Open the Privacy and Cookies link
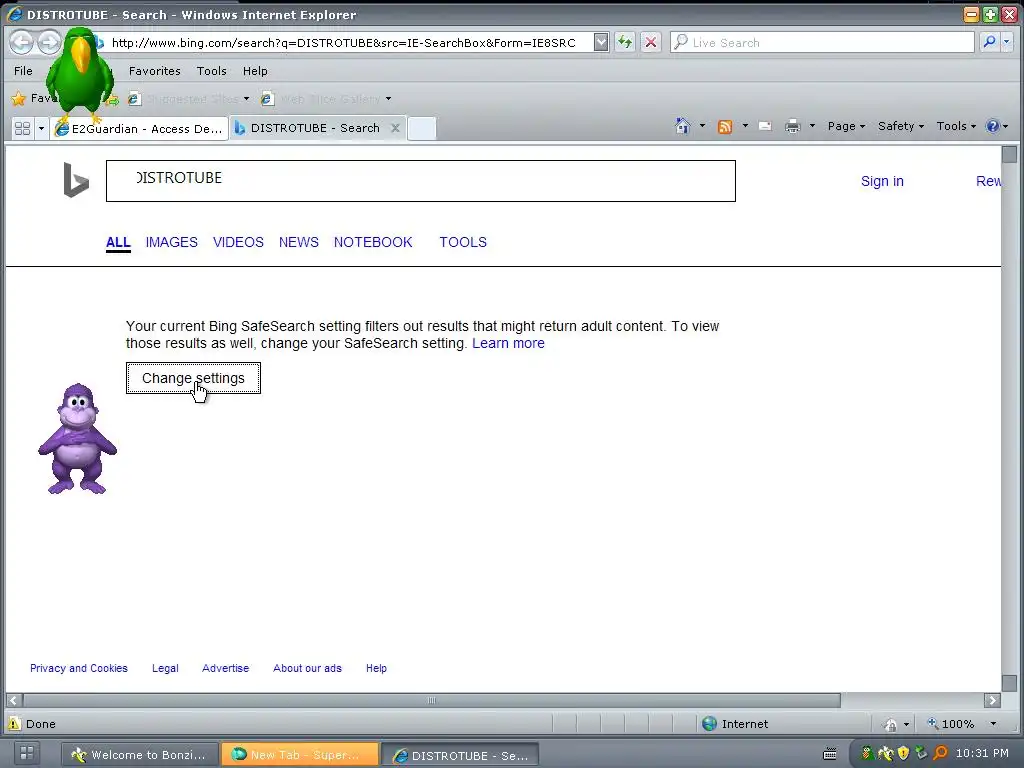The width and height of the screenshot is (1024, 768). tap(78, 668)
